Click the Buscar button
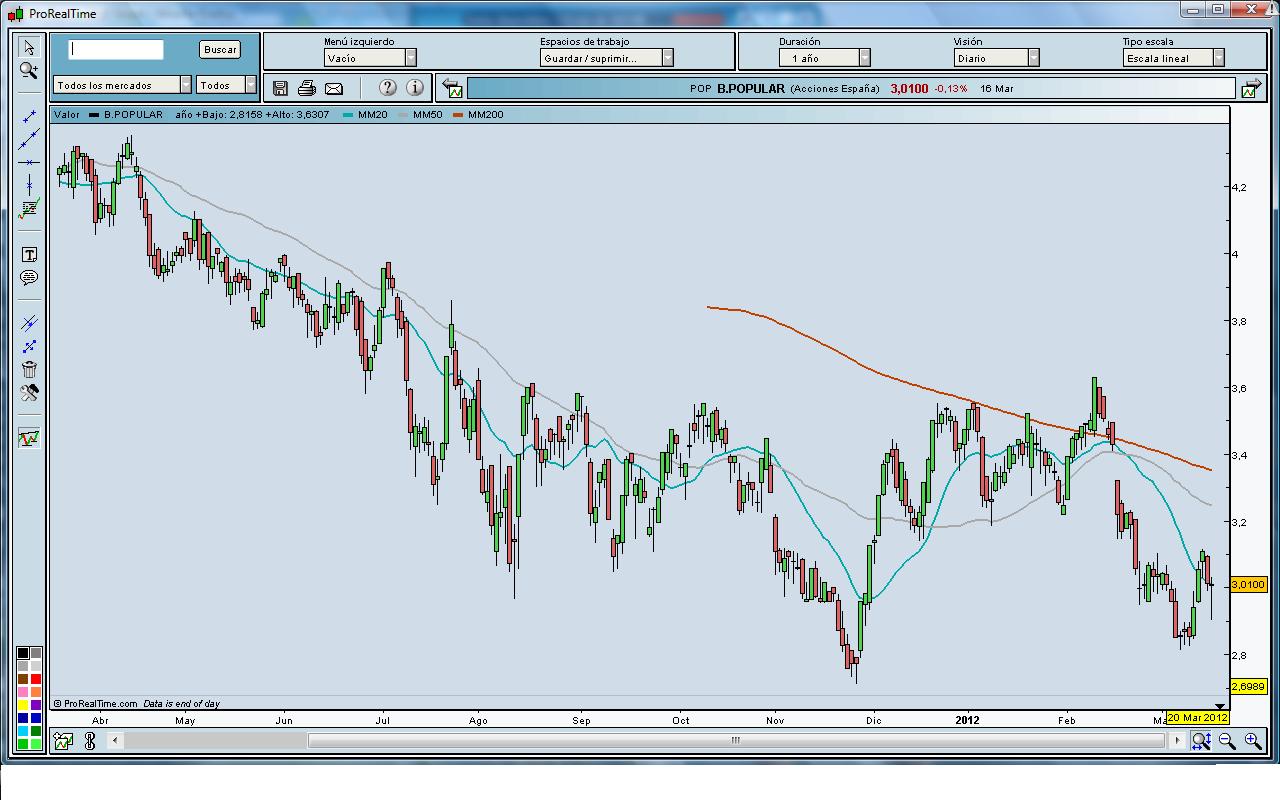Viewport: 1280px width, 800px height. [x=220, y=49]
